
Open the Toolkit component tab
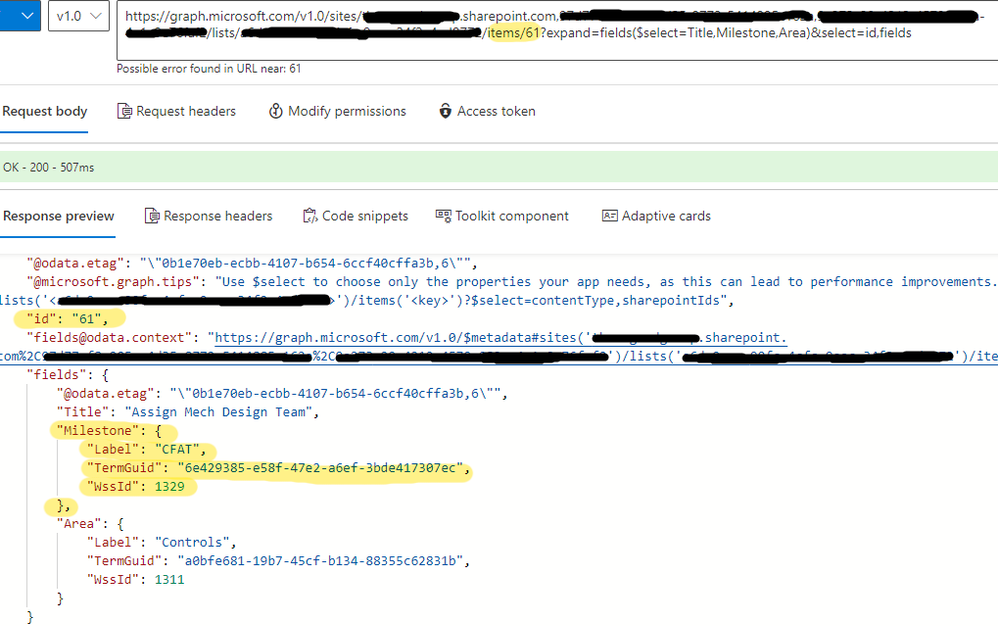pos(502,216)
